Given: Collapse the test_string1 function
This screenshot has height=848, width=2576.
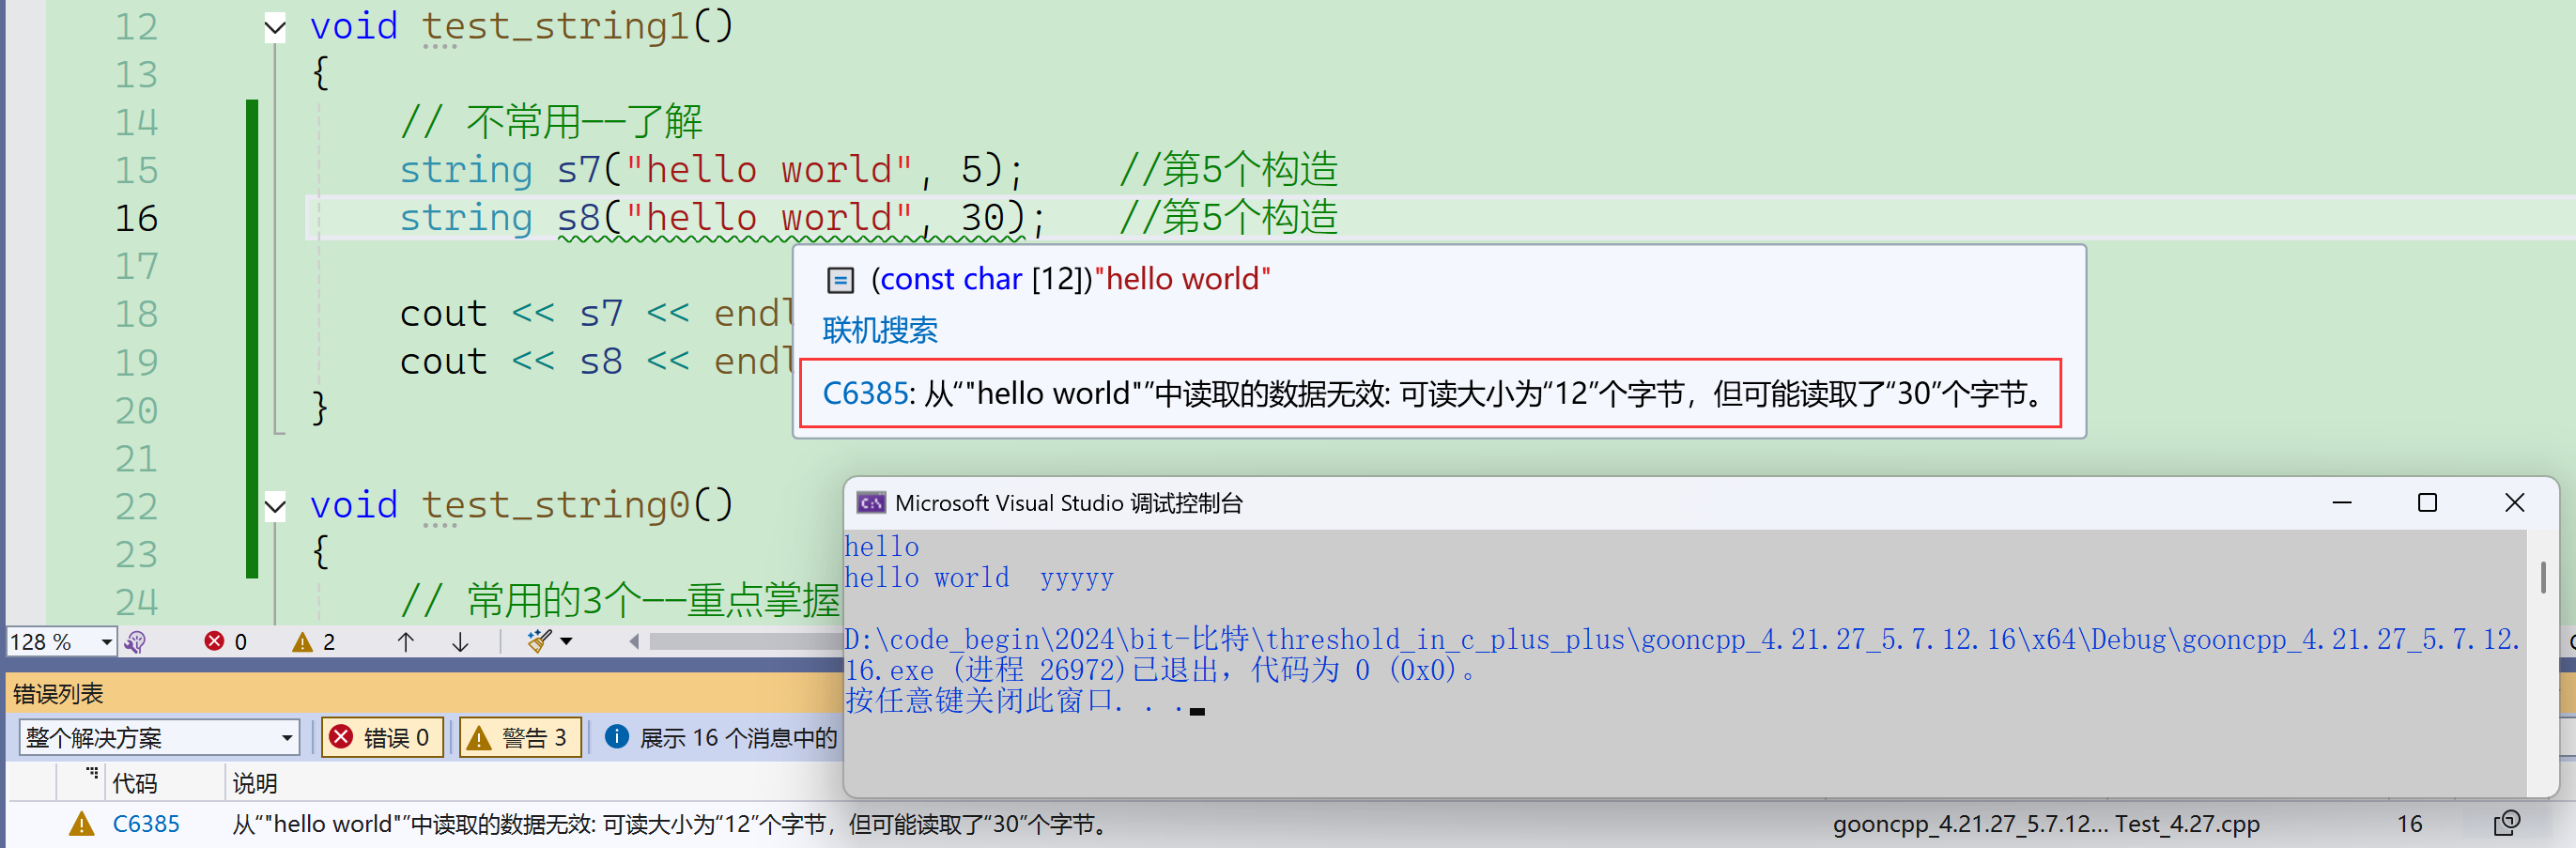Looking at the screenshot, I should [x=275, y=28].
